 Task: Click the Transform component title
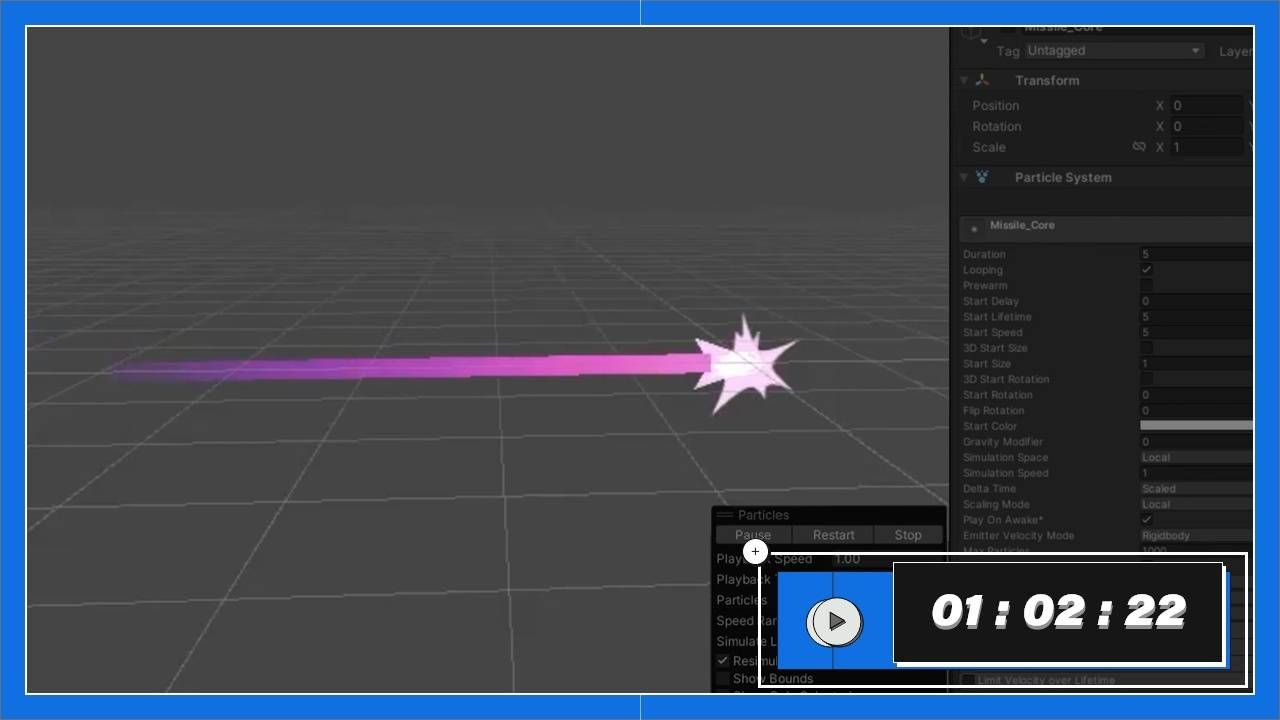coord(1047,81)
